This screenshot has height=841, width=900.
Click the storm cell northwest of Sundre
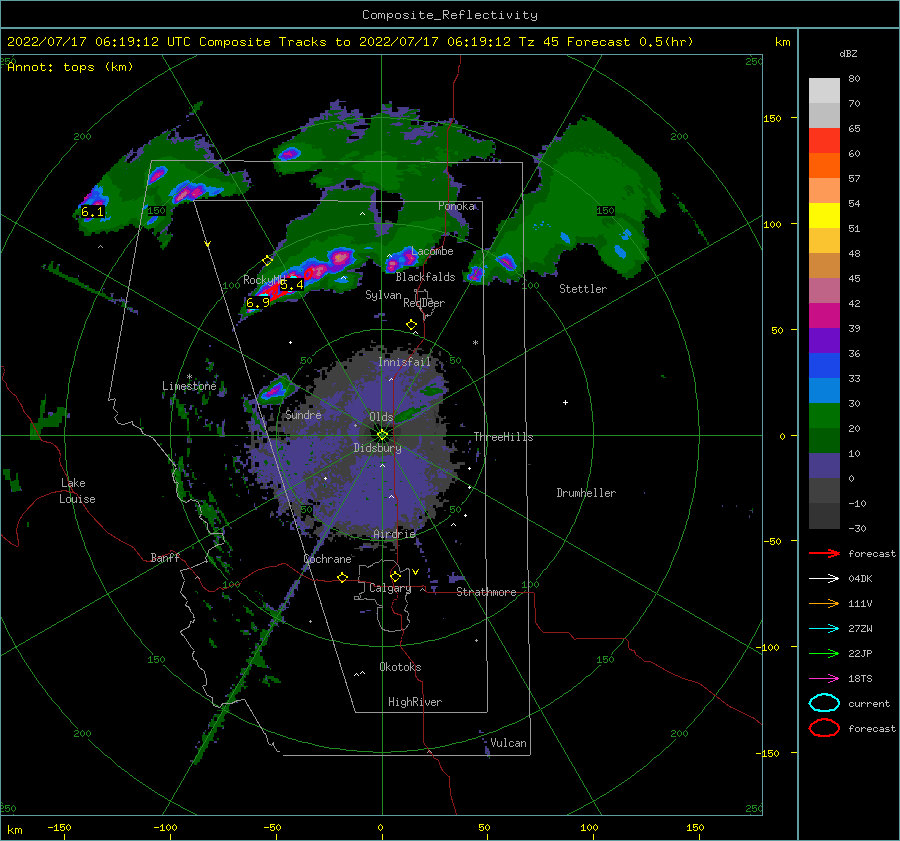coord(276,390)
